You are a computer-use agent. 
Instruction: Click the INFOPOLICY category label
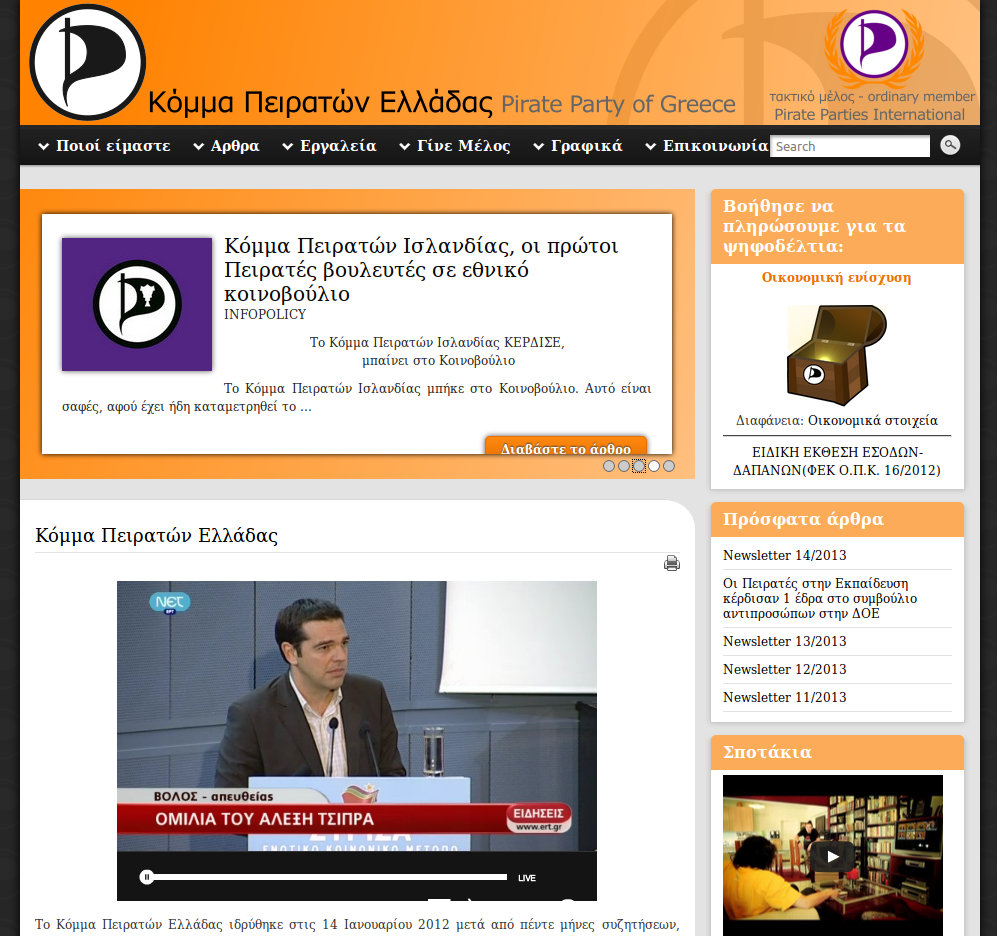265,314
